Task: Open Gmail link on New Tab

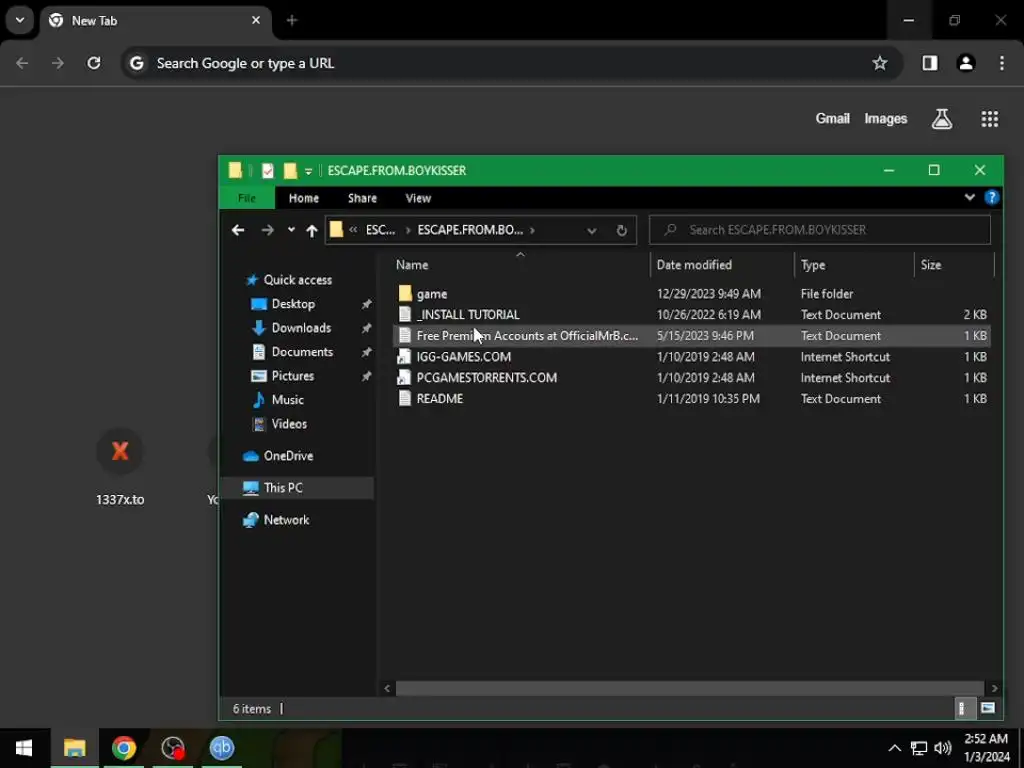Action: coord(833,118)
